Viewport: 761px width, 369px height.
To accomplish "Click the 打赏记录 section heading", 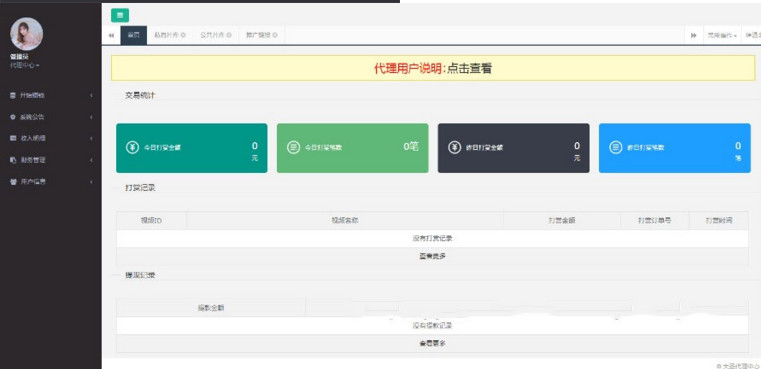I will click(x=140, y=188).
